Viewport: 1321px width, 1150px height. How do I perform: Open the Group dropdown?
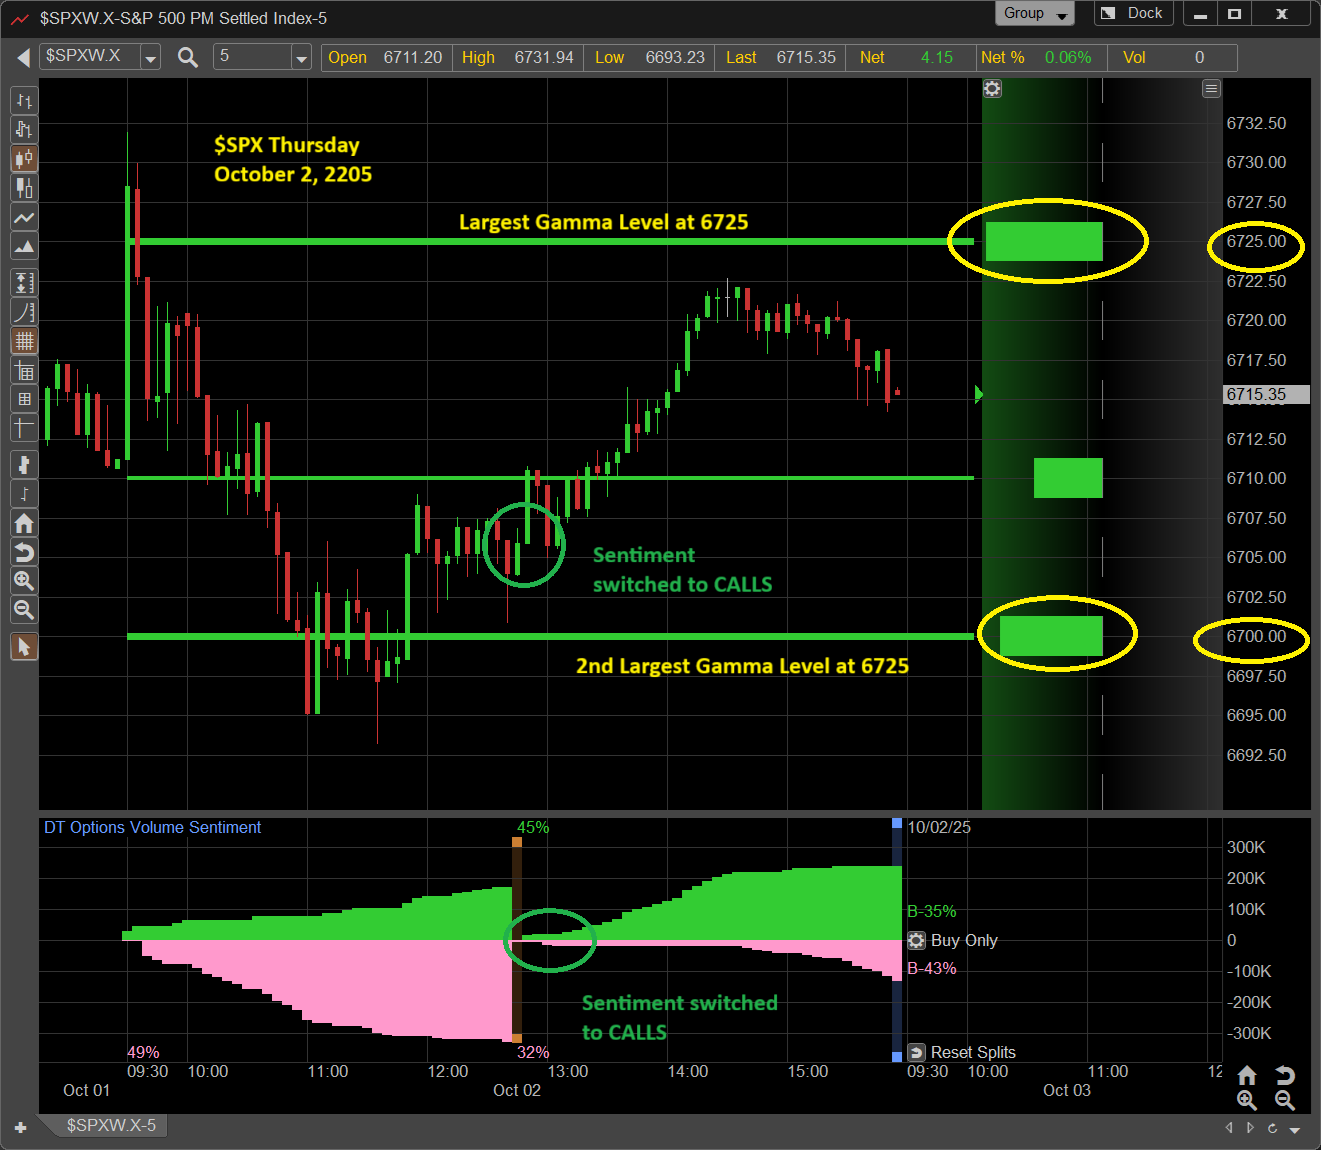[1034, 13]
